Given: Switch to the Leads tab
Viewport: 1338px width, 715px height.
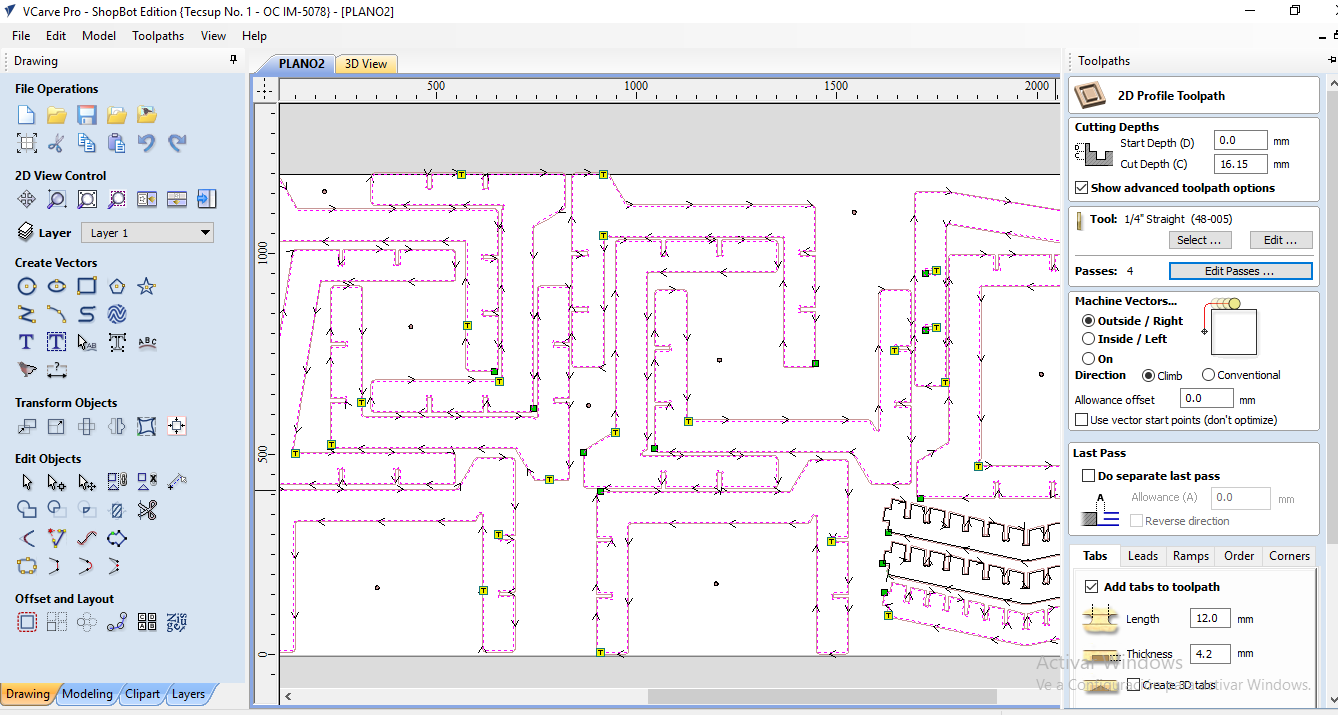Looking at the screenshot, I should click(1143, 556).
